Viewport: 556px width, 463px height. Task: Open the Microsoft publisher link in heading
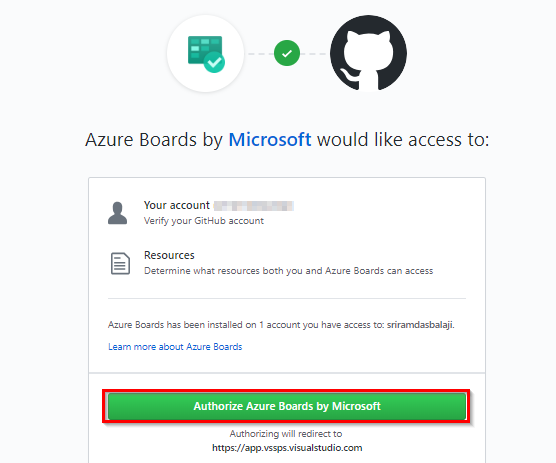[x=270, y=139]
